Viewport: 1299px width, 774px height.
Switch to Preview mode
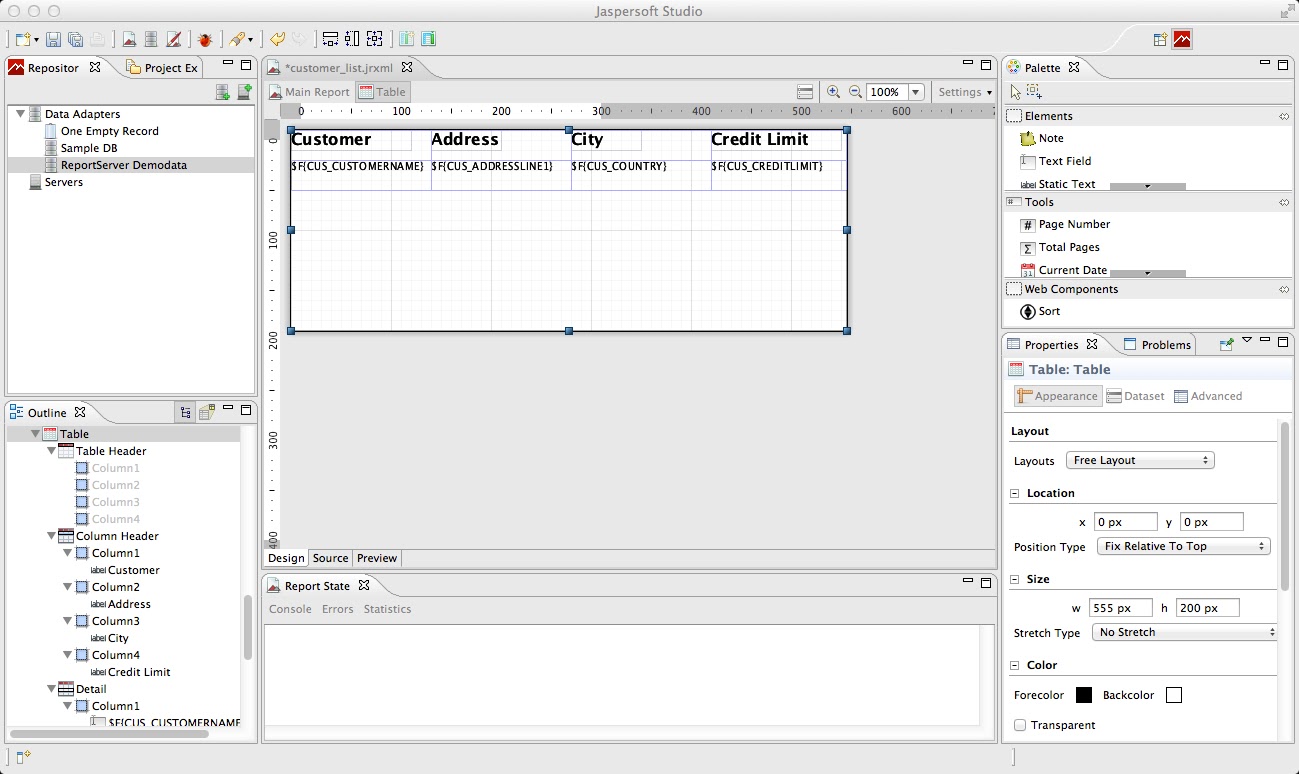(377, 558)
